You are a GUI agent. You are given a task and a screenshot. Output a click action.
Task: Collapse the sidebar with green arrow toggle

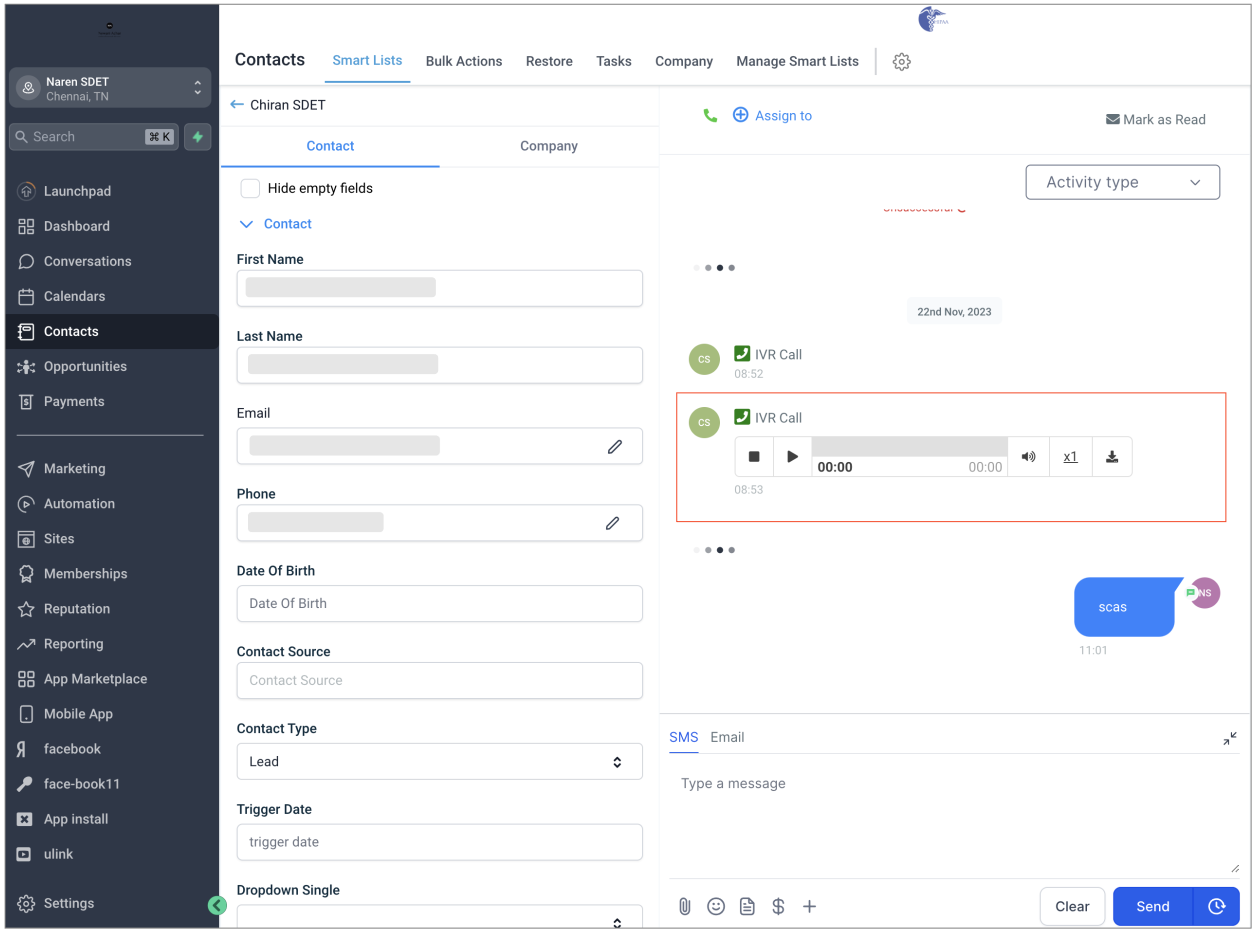[217, 905]
